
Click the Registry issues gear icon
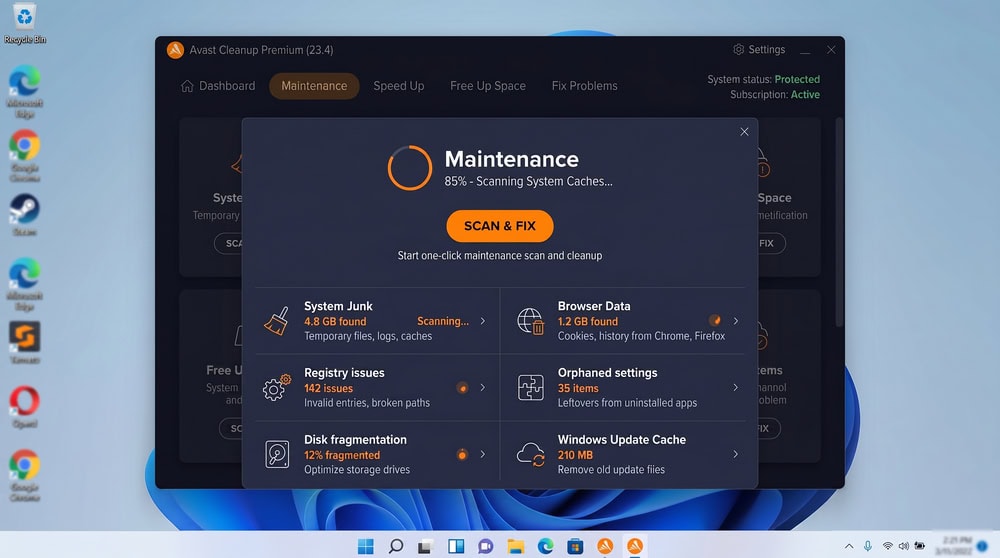click(276, 387)
